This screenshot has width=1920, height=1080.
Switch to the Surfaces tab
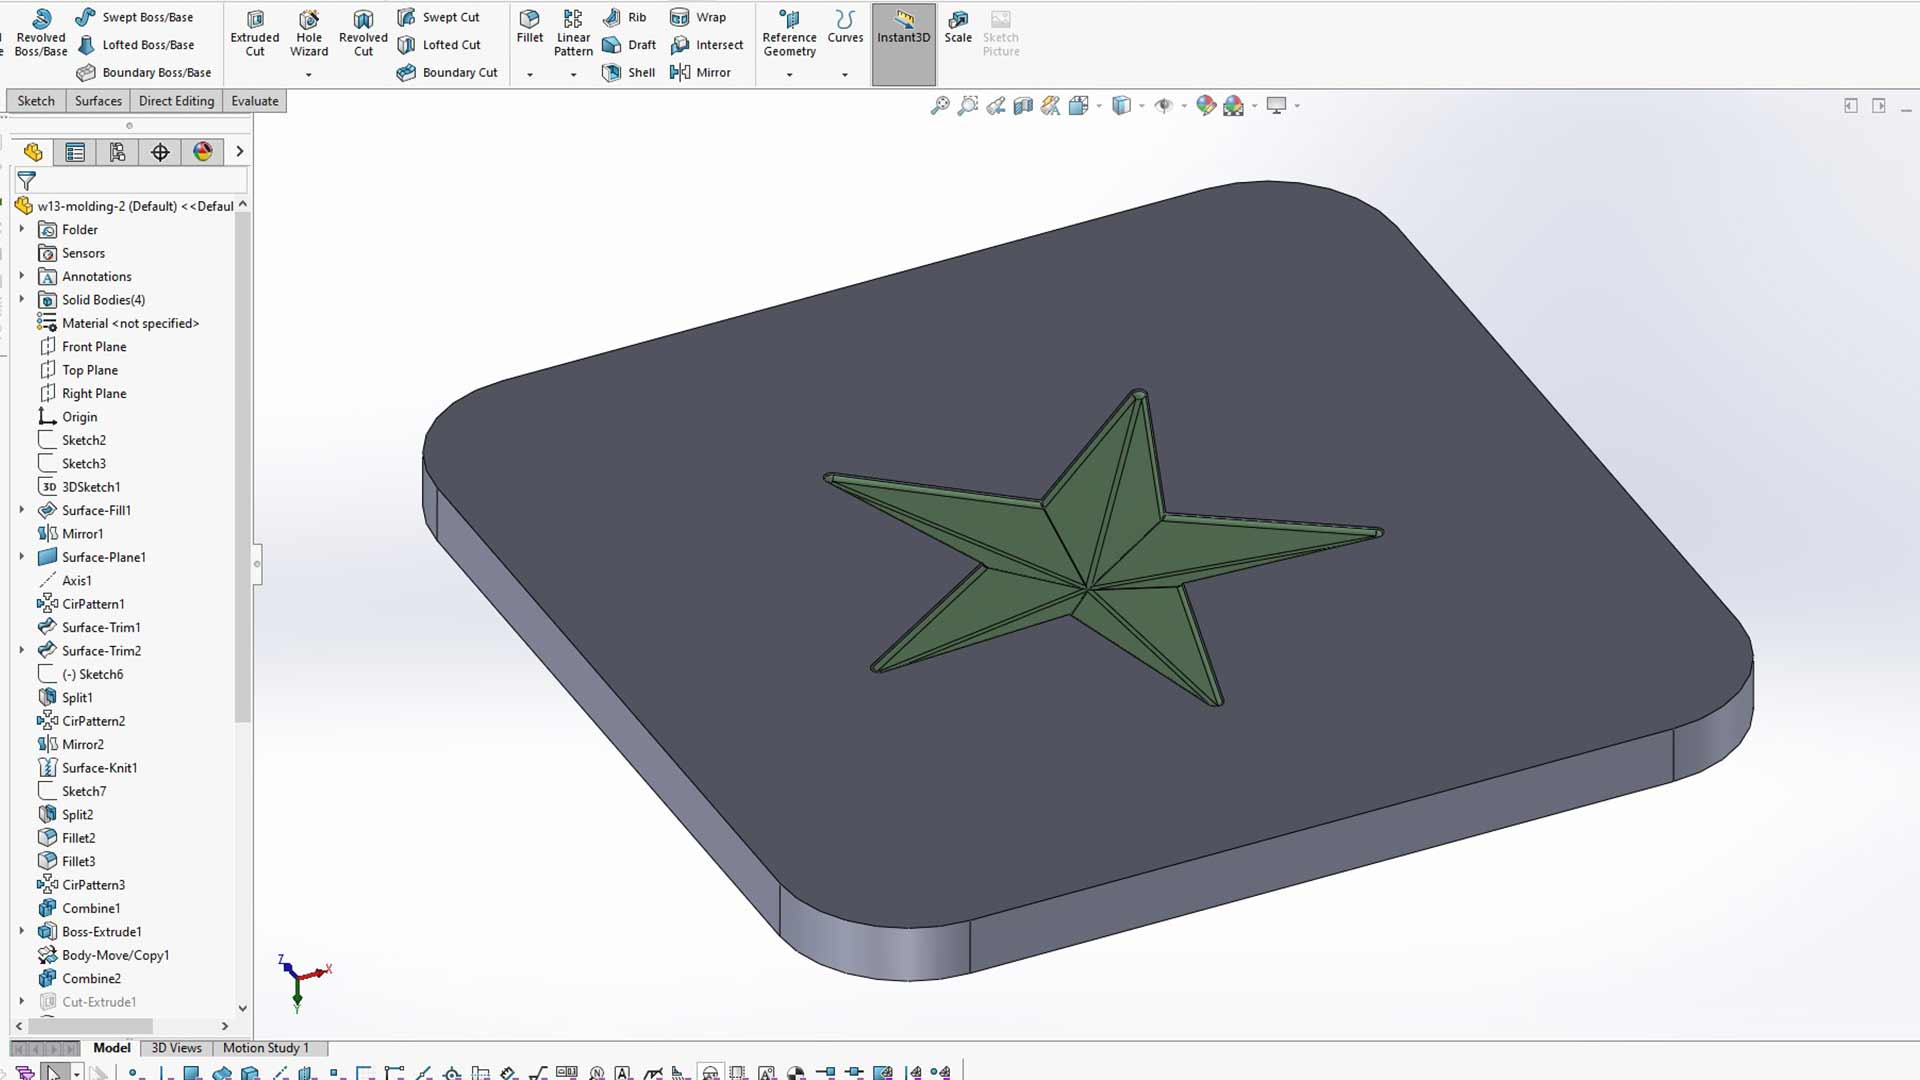pyautogui.click(x=98, y=101)
